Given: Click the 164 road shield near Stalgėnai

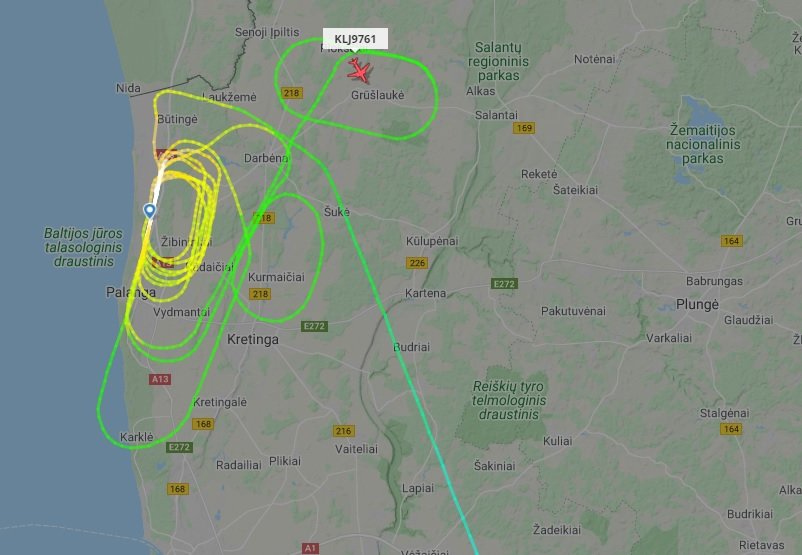Looking at the screenshot, I should [731, 429].
